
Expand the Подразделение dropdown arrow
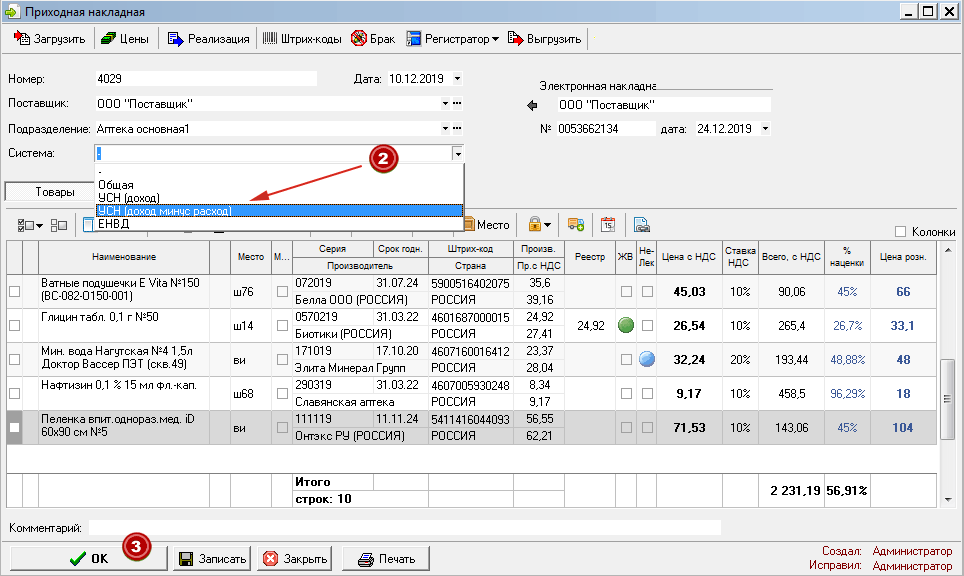click(x=445, y=128)
